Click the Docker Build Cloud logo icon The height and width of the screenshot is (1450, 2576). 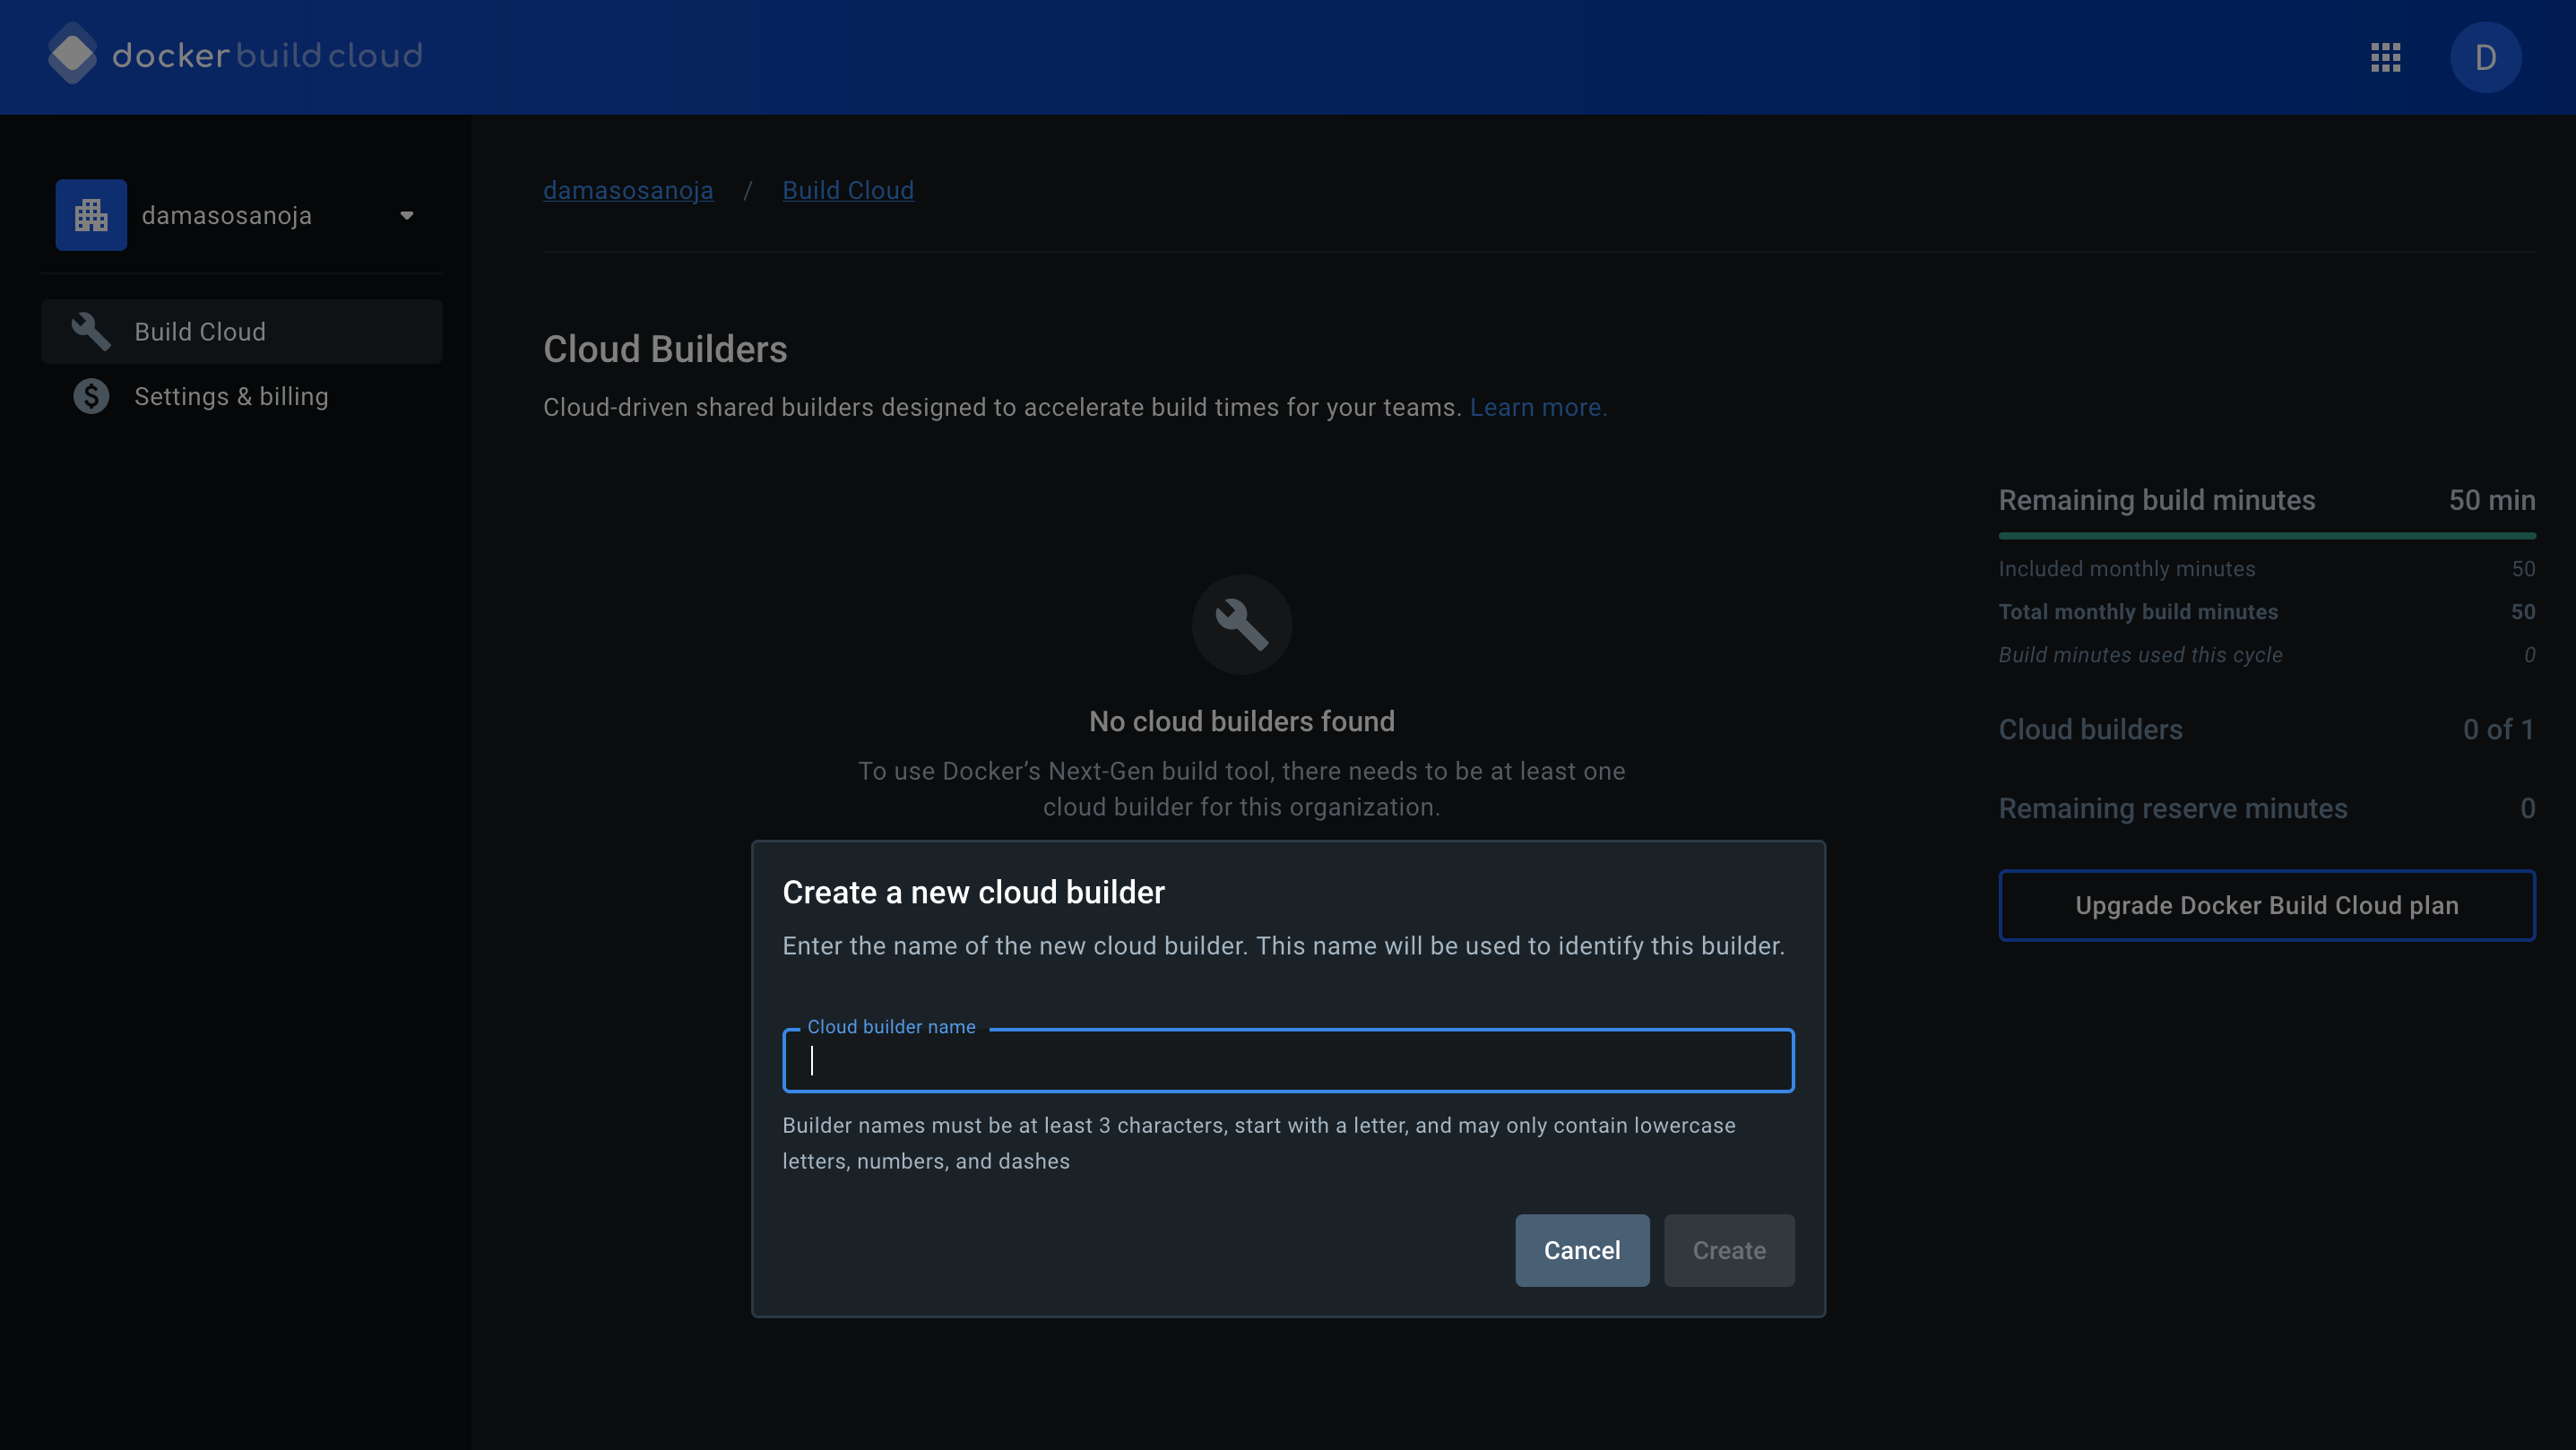72,55
